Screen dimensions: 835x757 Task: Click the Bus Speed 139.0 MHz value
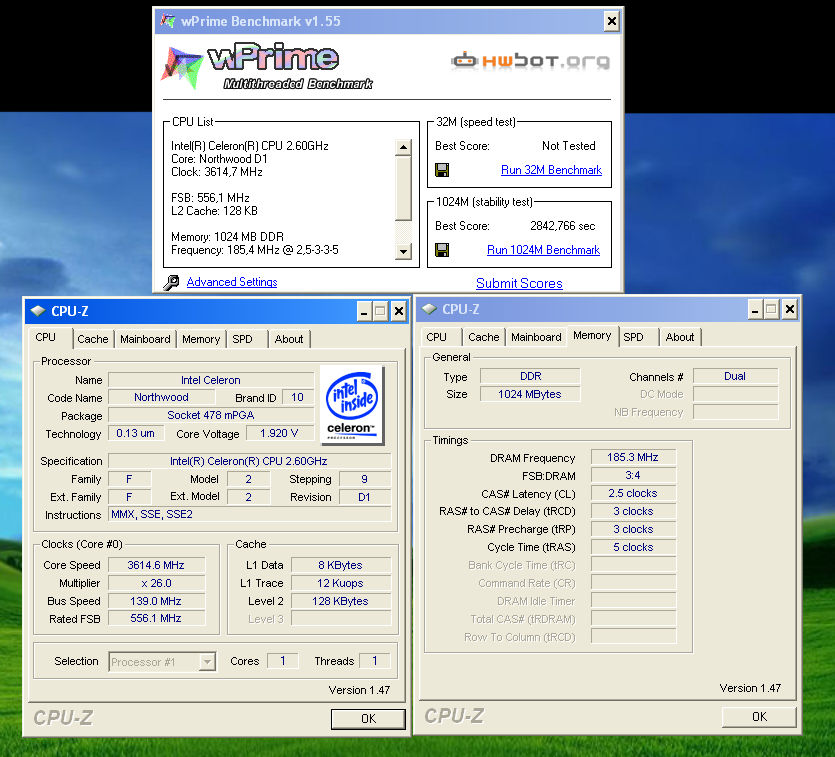[x=156, y=601]
